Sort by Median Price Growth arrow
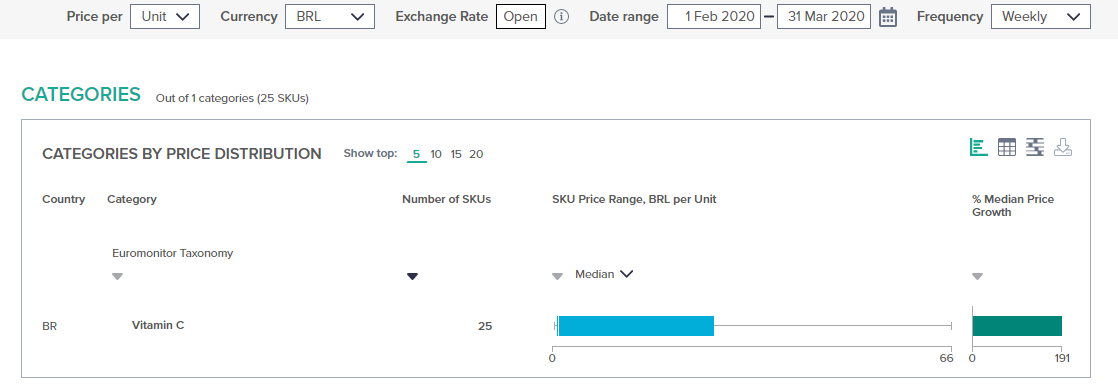1118x387 pixels. tap(978, 277)
